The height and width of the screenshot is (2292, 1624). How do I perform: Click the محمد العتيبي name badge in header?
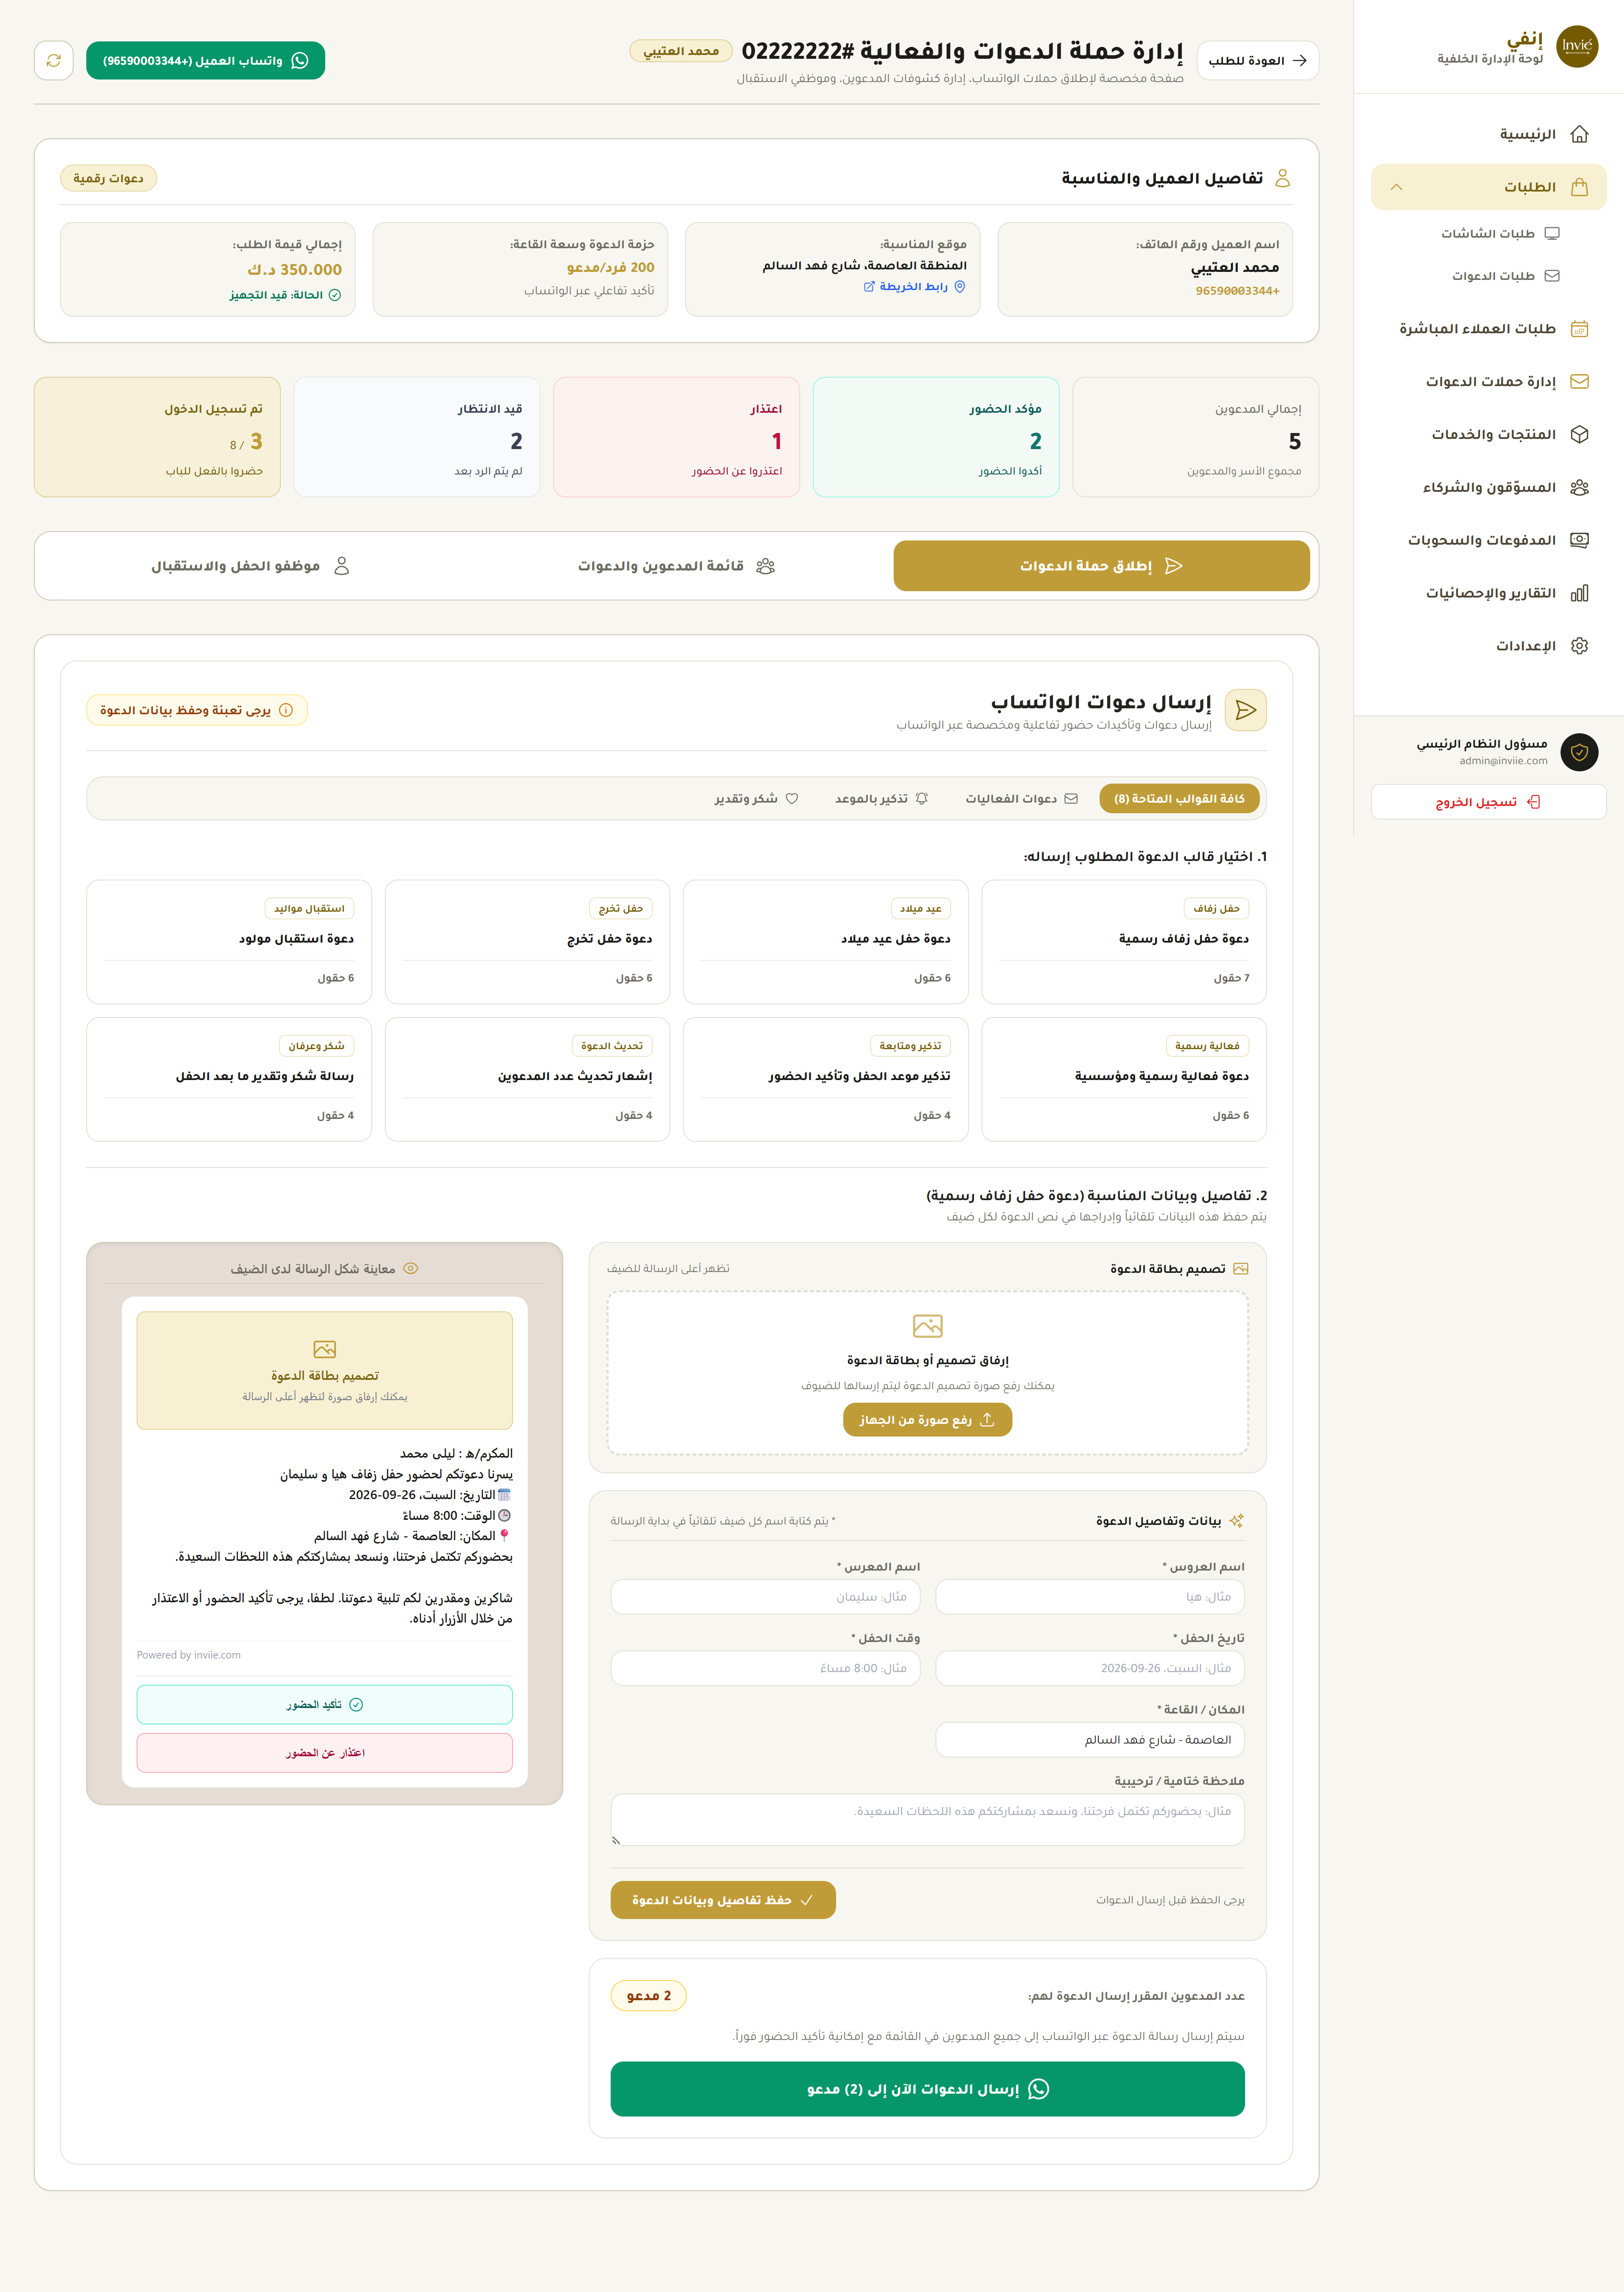coord(681,51)
